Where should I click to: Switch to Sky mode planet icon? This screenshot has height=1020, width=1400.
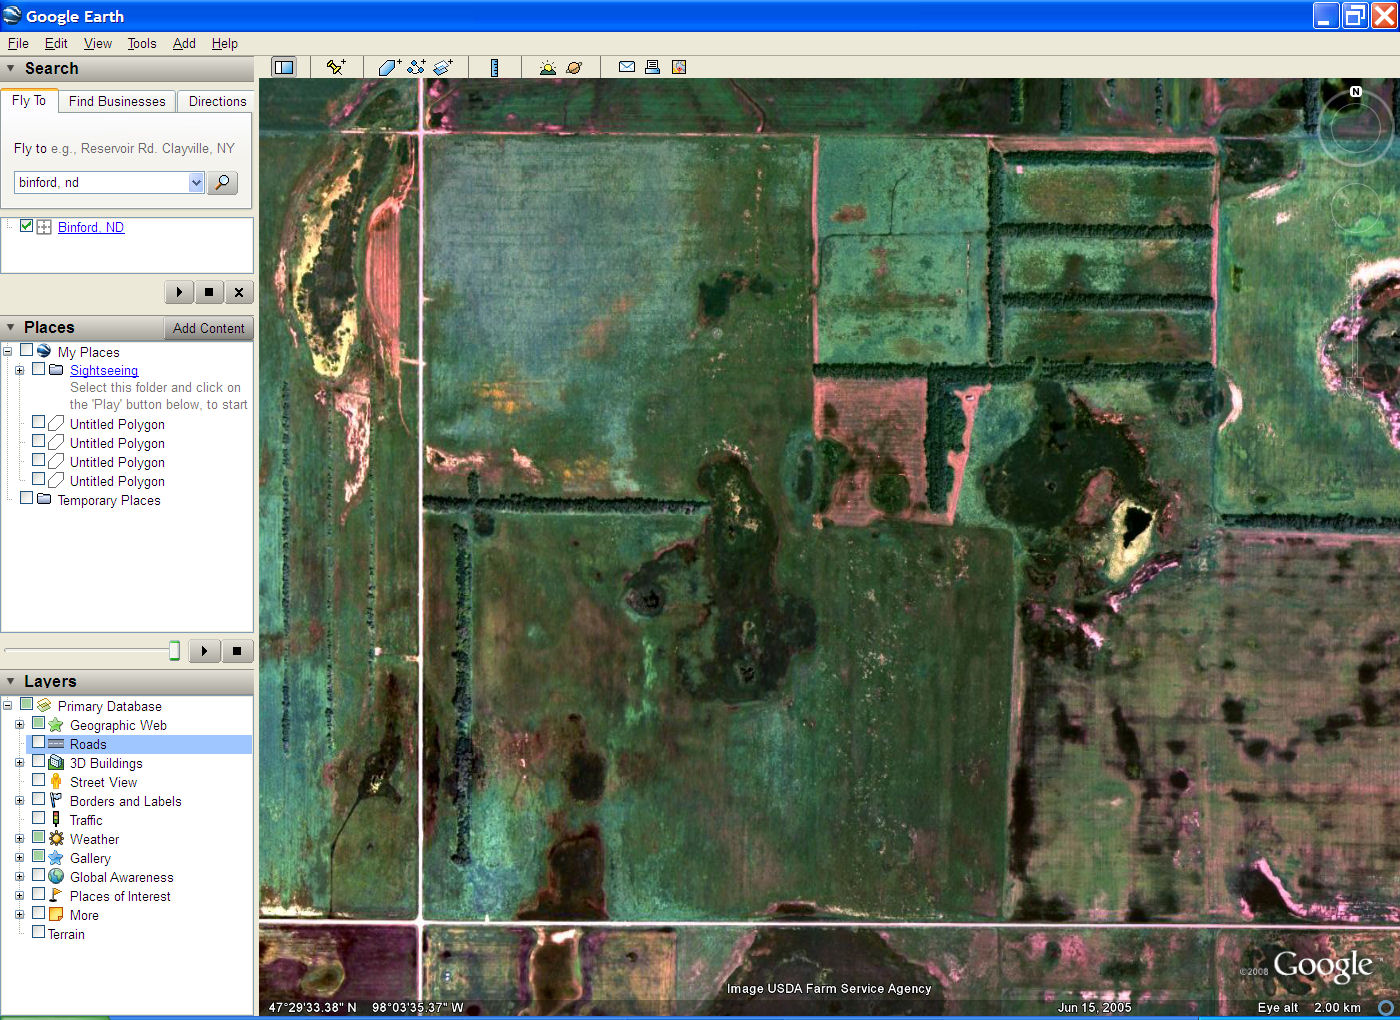[x=574, y=67]
